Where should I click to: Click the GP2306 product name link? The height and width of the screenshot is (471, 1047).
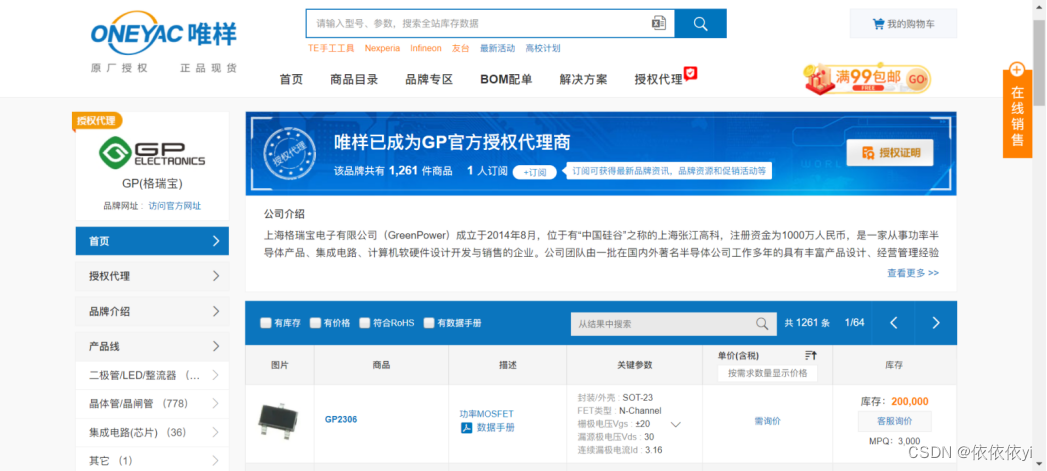[x=341, y=420]
